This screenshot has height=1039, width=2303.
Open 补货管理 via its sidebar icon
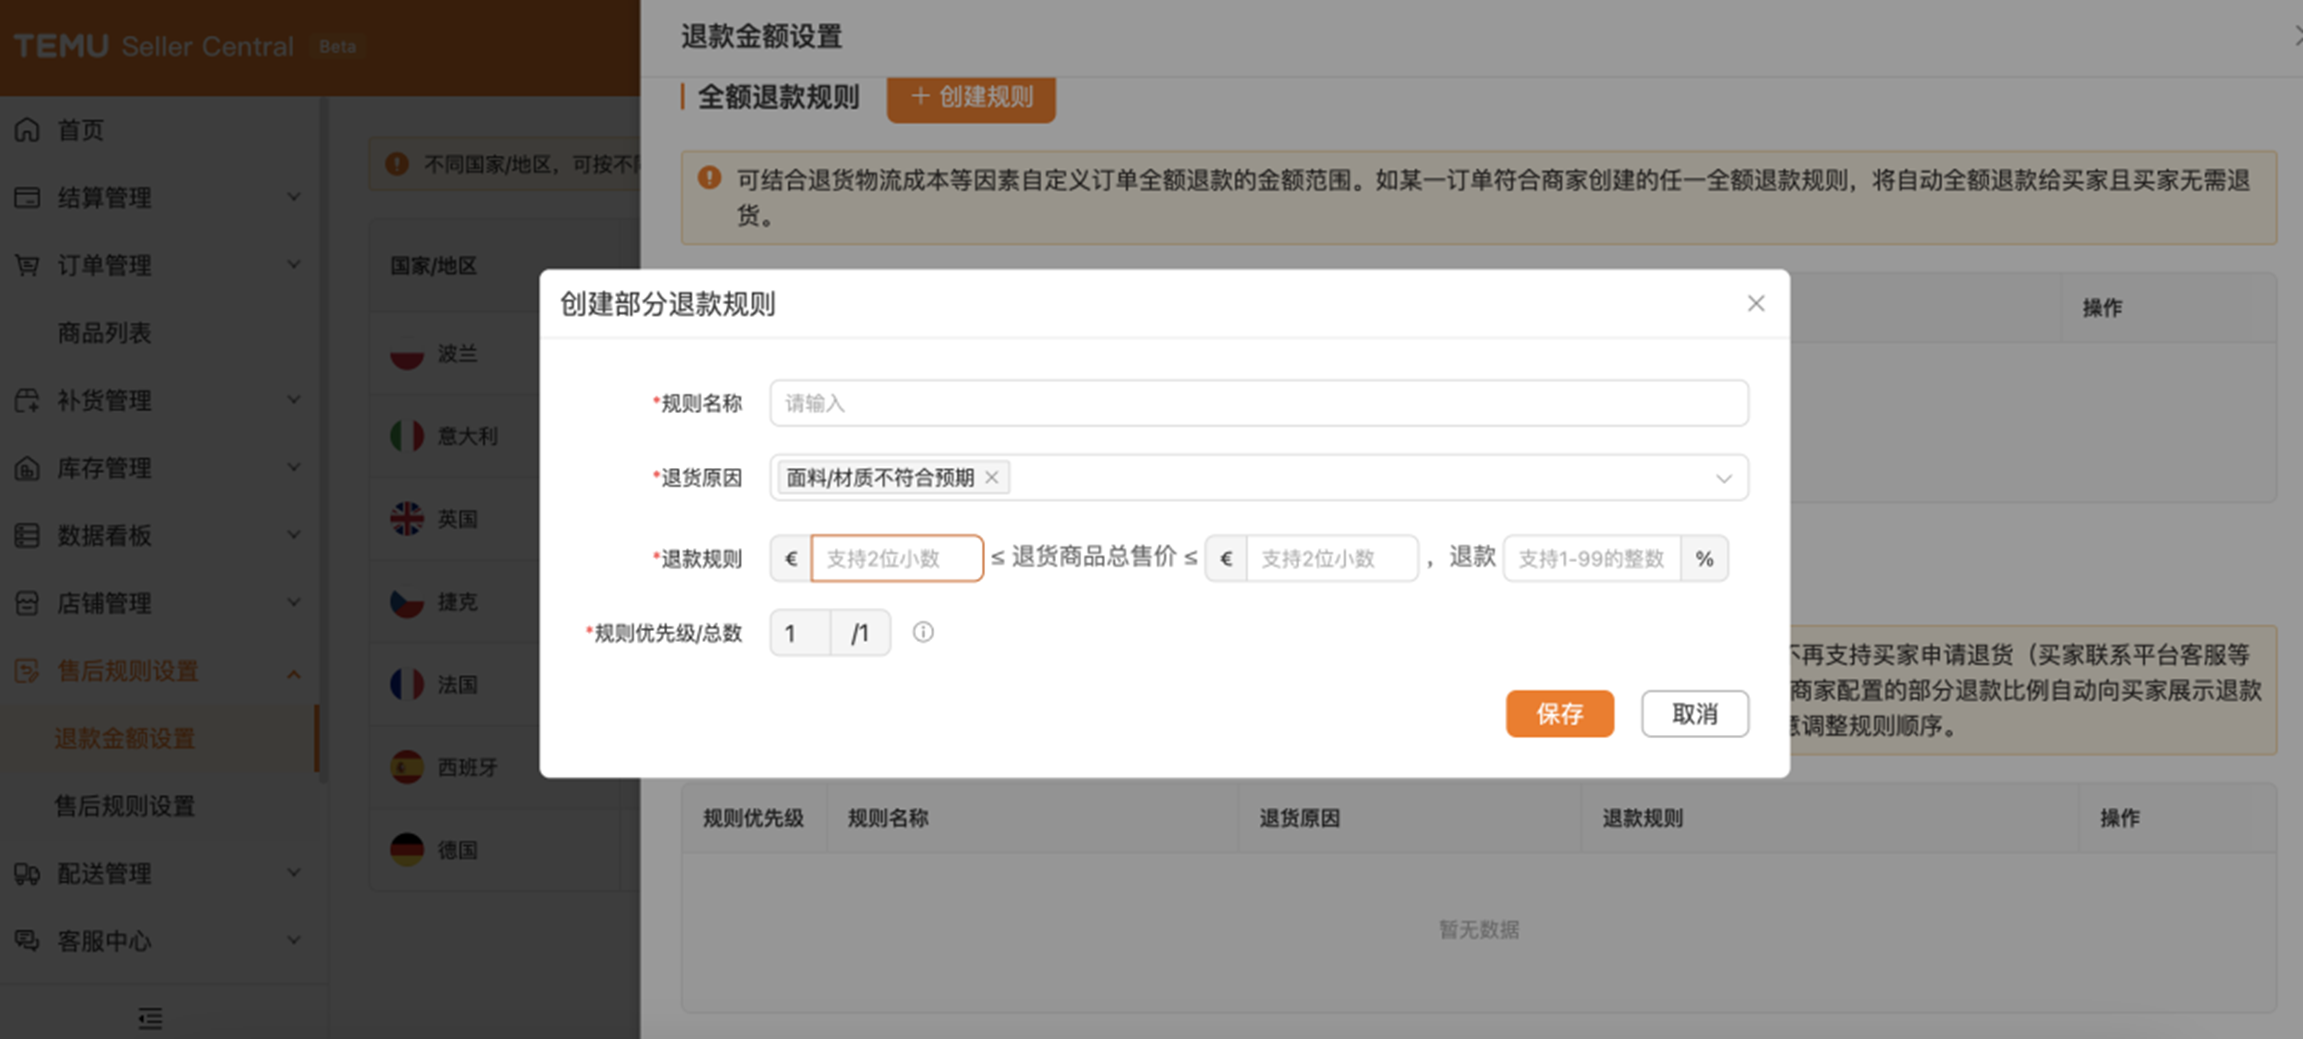(x=27, y=400)
